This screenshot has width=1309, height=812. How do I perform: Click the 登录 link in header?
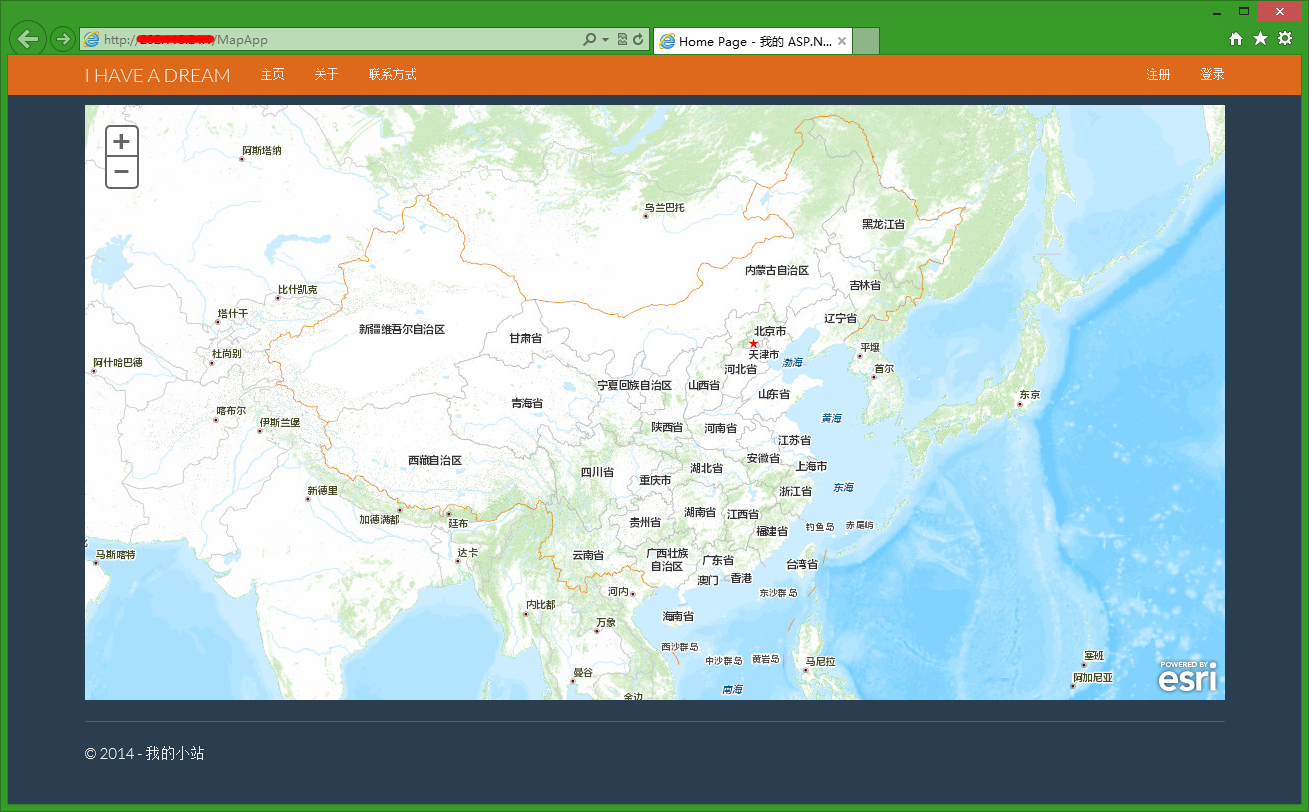pos(1212,75)
